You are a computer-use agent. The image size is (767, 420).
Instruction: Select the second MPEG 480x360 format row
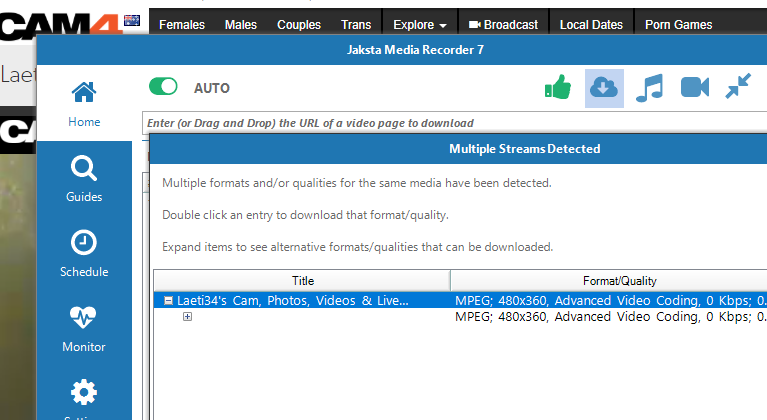click(x=460, y=317)
